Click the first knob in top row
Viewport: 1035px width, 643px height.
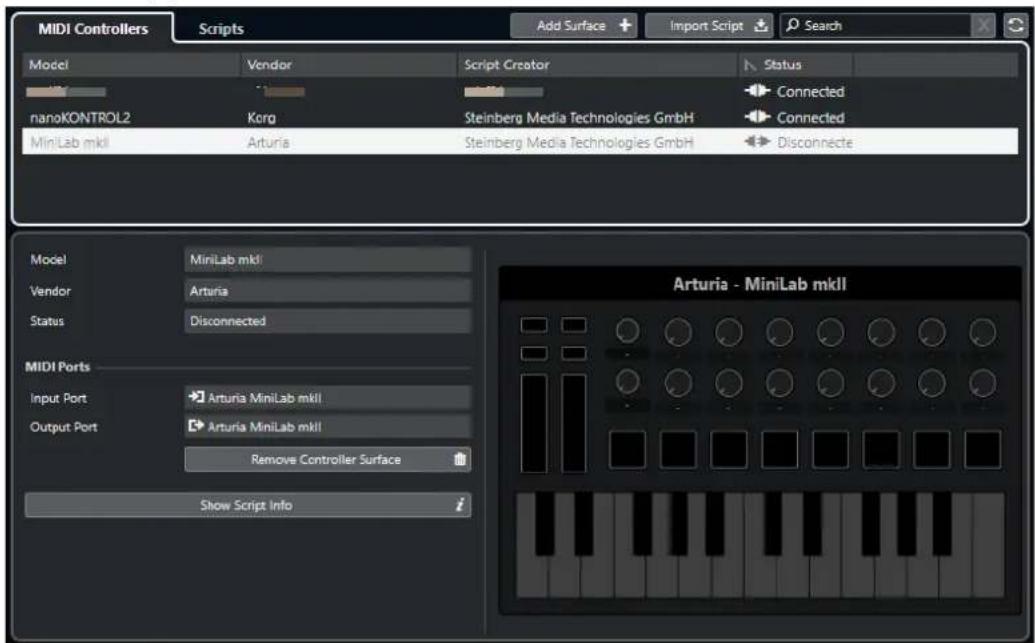point(627,331)
